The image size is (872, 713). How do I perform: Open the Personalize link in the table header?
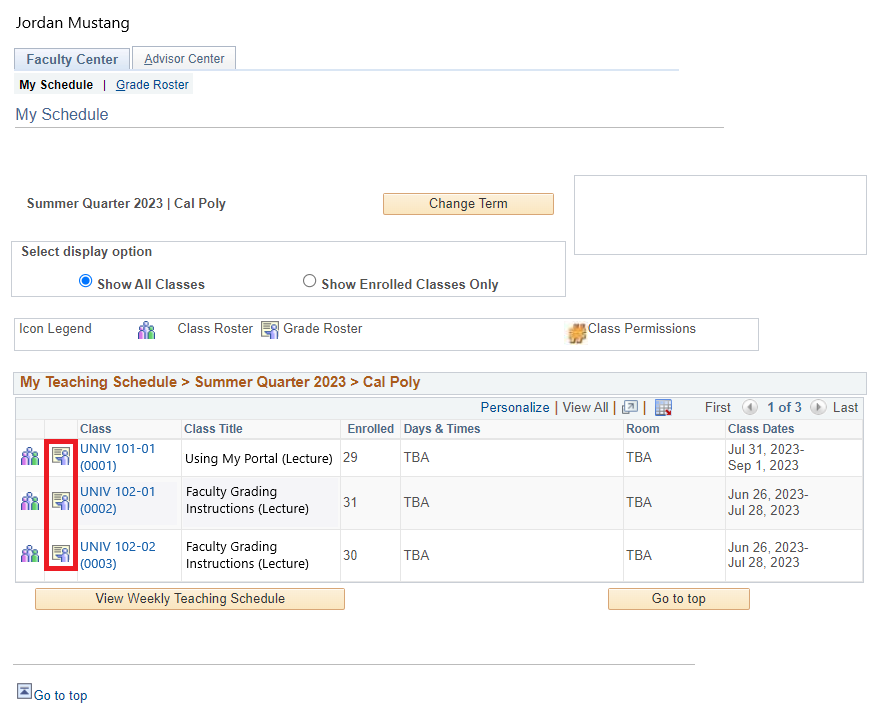514,408
